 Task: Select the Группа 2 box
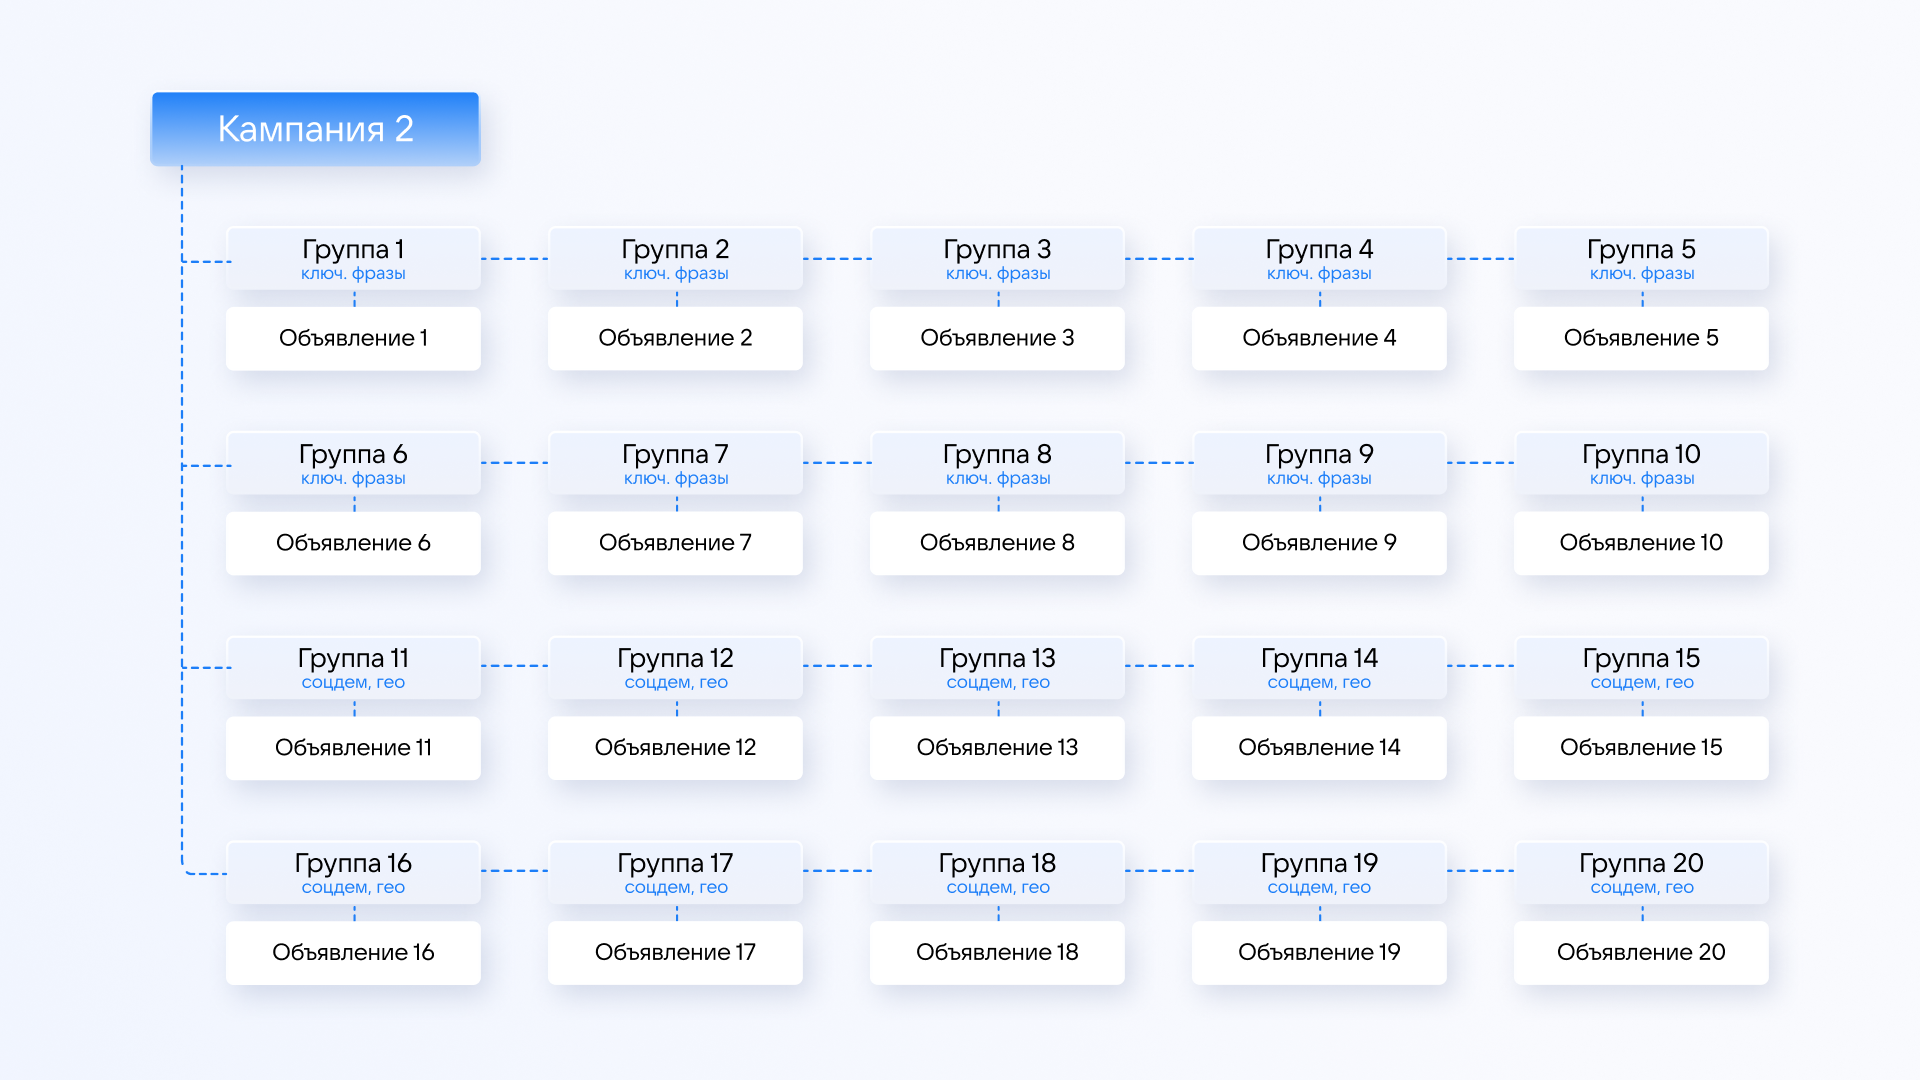tap(675, 259)
